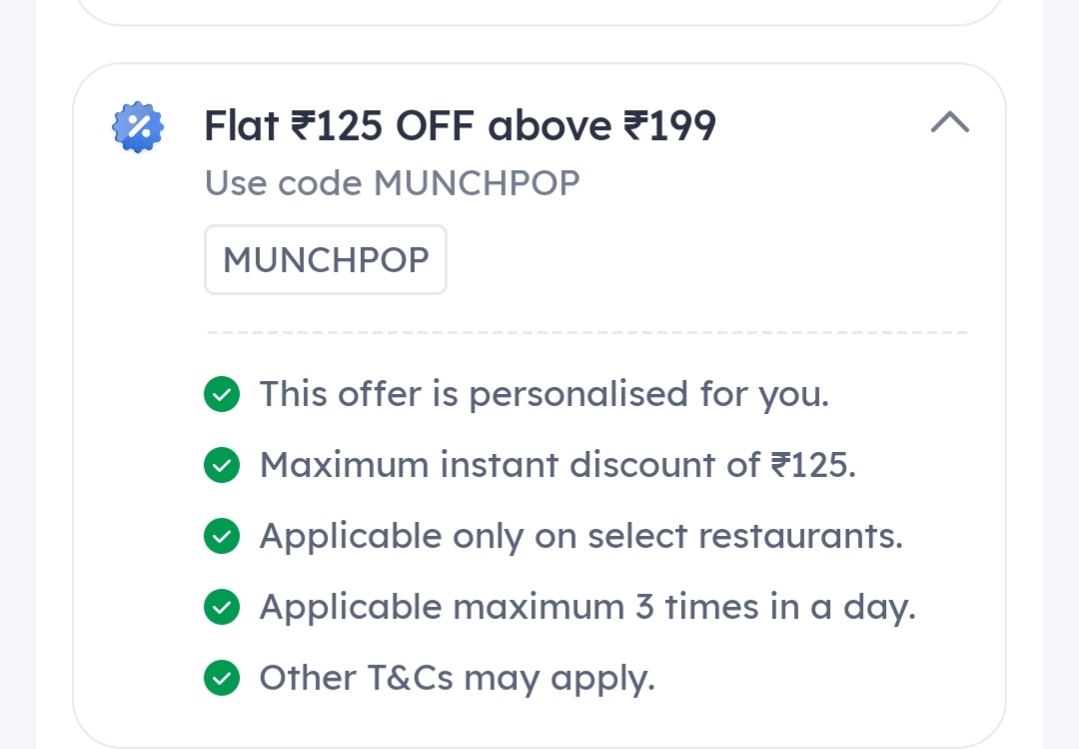Tap "Maximum instant discount of ₹125" line
1079x749 pixels.
click(x=557, y=465)
